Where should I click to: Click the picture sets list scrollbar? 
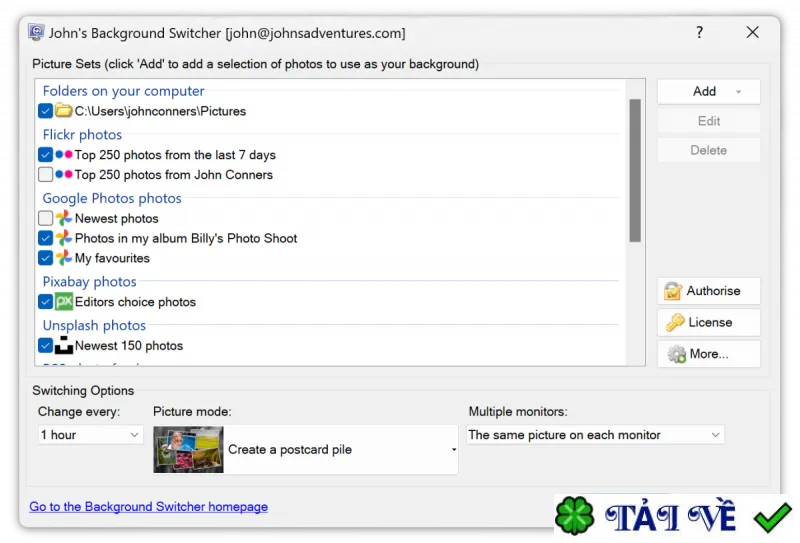tap(635, 170)
